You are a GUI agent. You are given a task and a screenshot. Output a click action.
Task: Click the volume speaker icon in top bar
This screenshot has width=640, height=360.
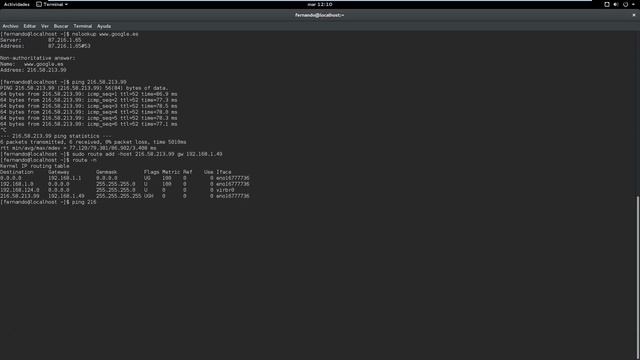coord(616,4)
